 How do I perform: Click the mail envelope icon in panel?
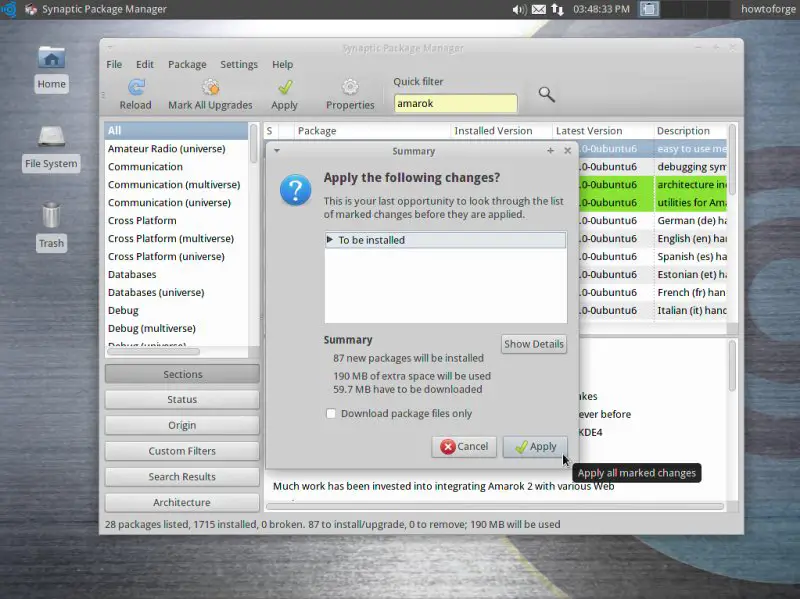539,9
